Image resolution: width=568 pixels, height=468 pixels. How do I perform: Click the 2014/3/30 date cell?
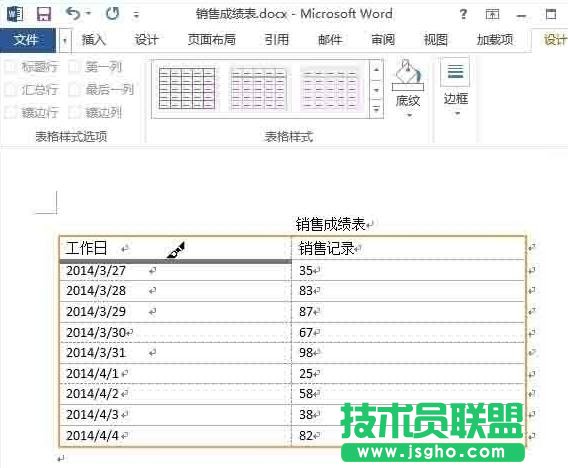point(175,333)
